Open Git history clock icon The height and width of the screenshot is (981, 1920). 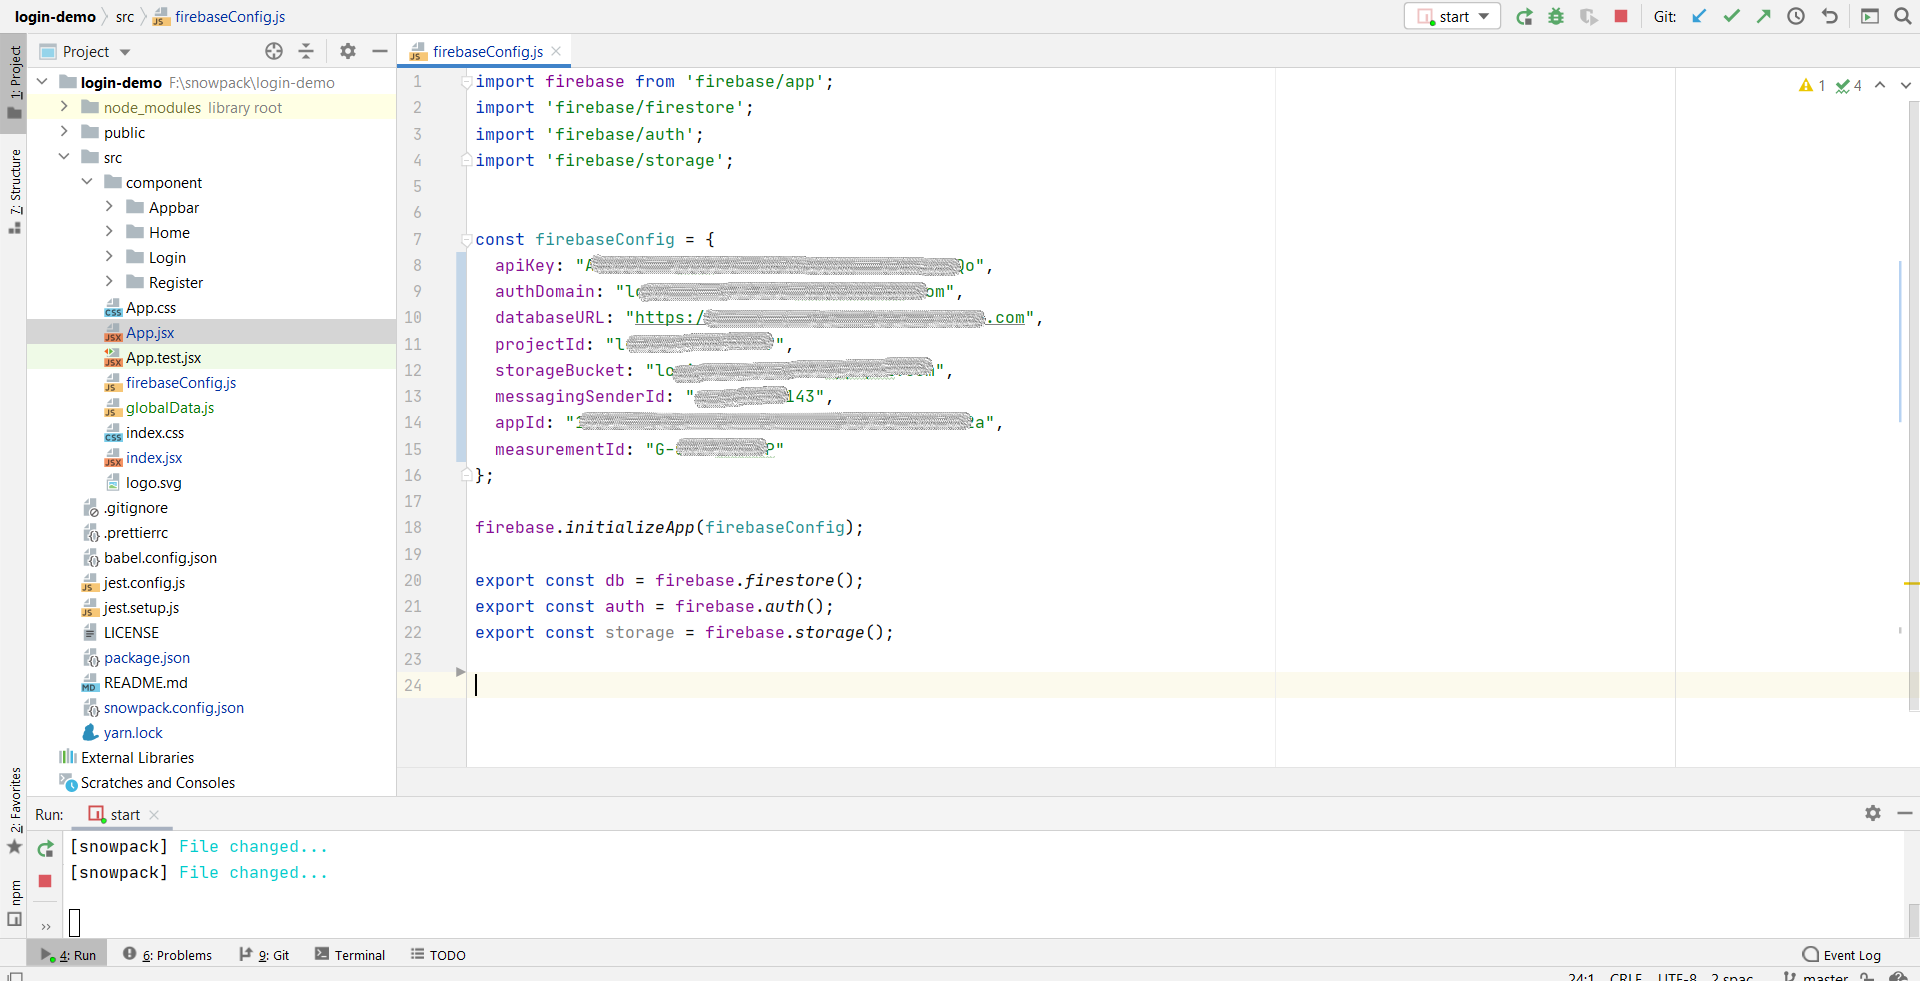1796,17
